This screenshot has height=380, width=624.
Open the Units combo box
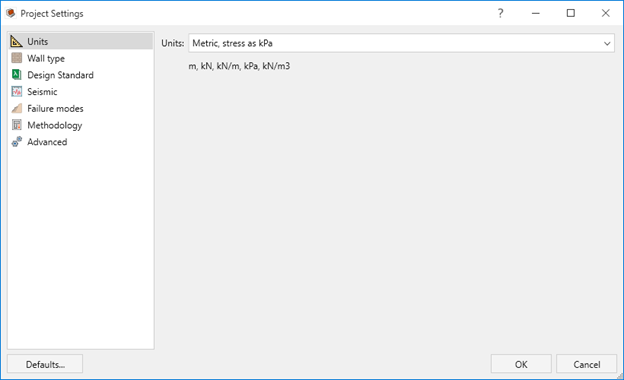point(401,43)
